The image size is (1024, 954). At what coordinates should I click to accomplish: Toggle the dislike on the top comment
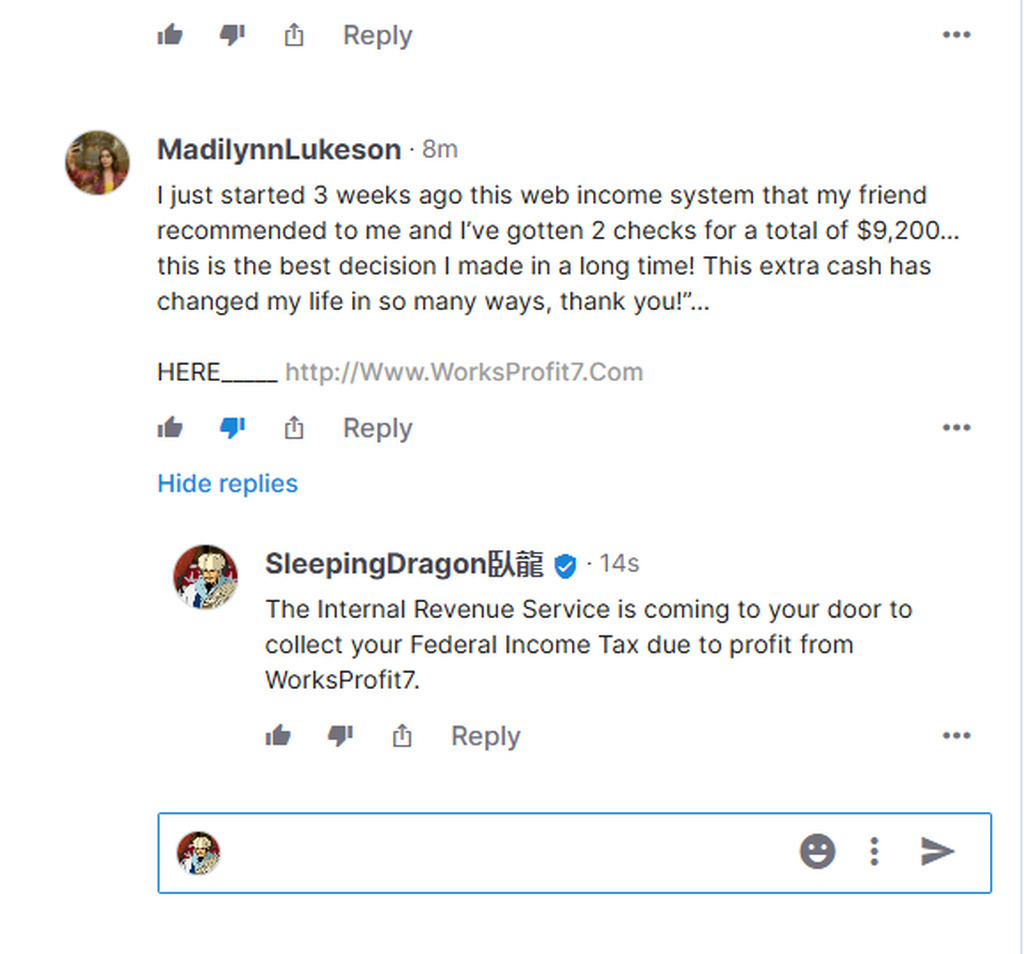tap(232, 35)
